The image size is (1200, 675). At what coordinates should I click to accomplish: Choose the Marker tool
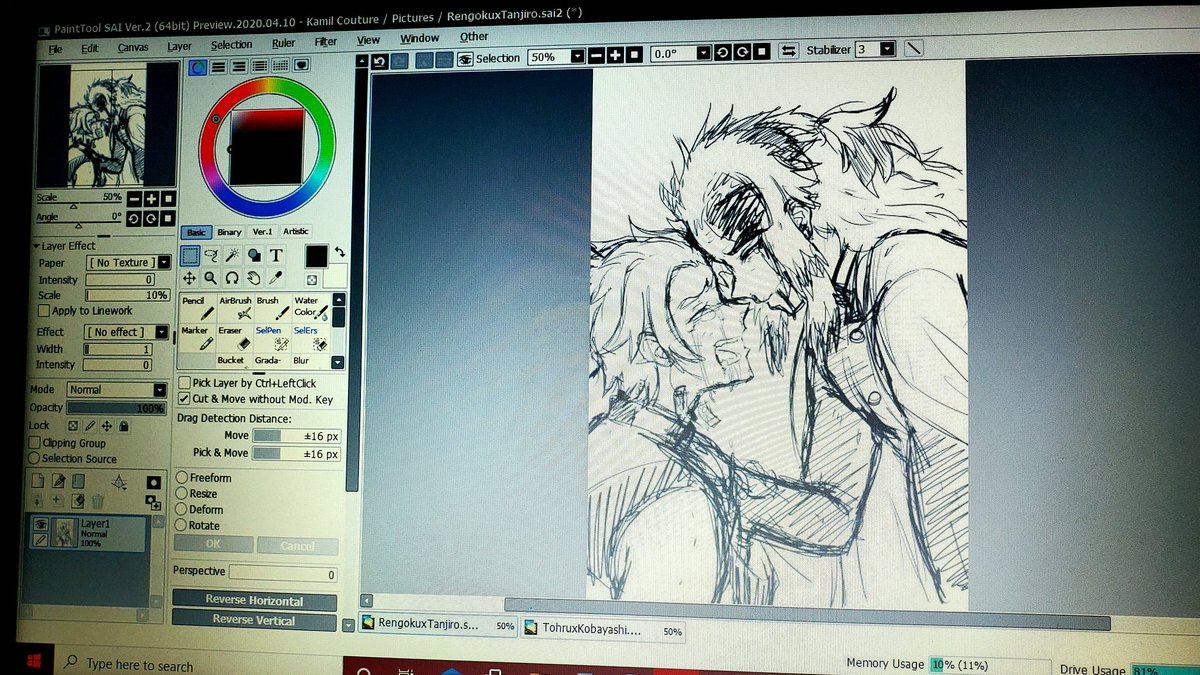(x=198, y=338)
